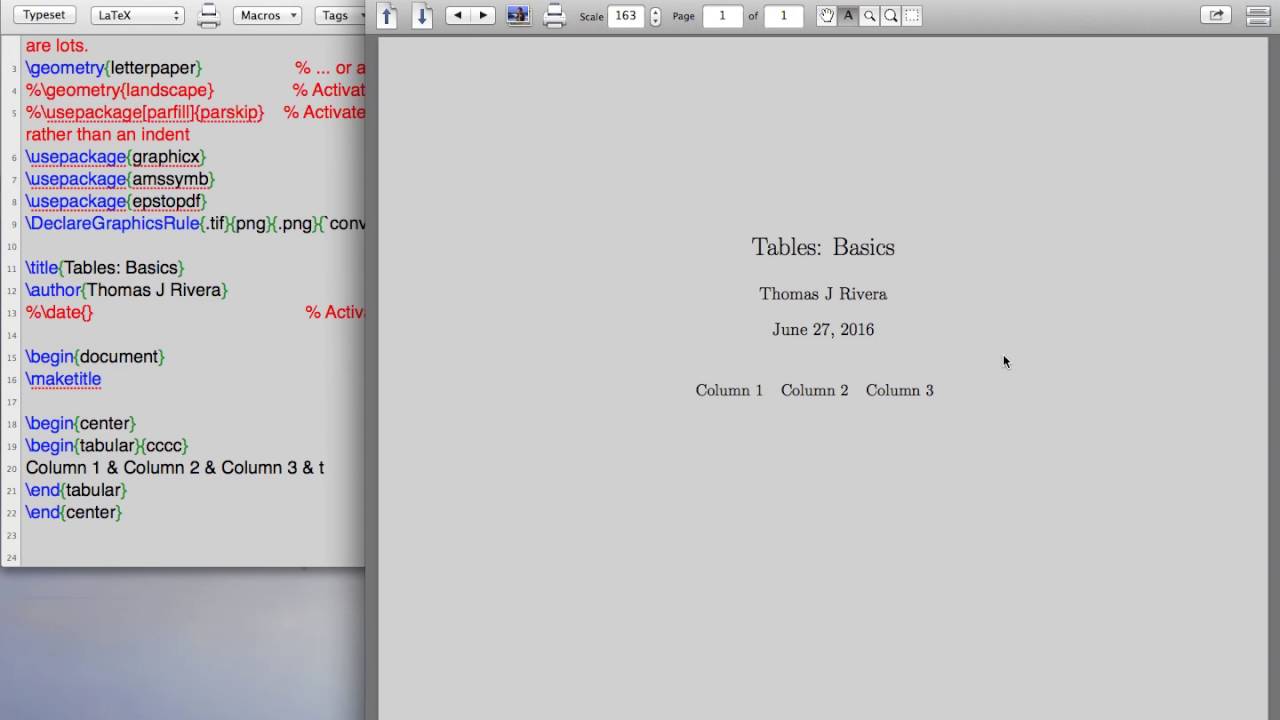
Task: Print the PDF preview via printer icon
Action: (554, 15)
